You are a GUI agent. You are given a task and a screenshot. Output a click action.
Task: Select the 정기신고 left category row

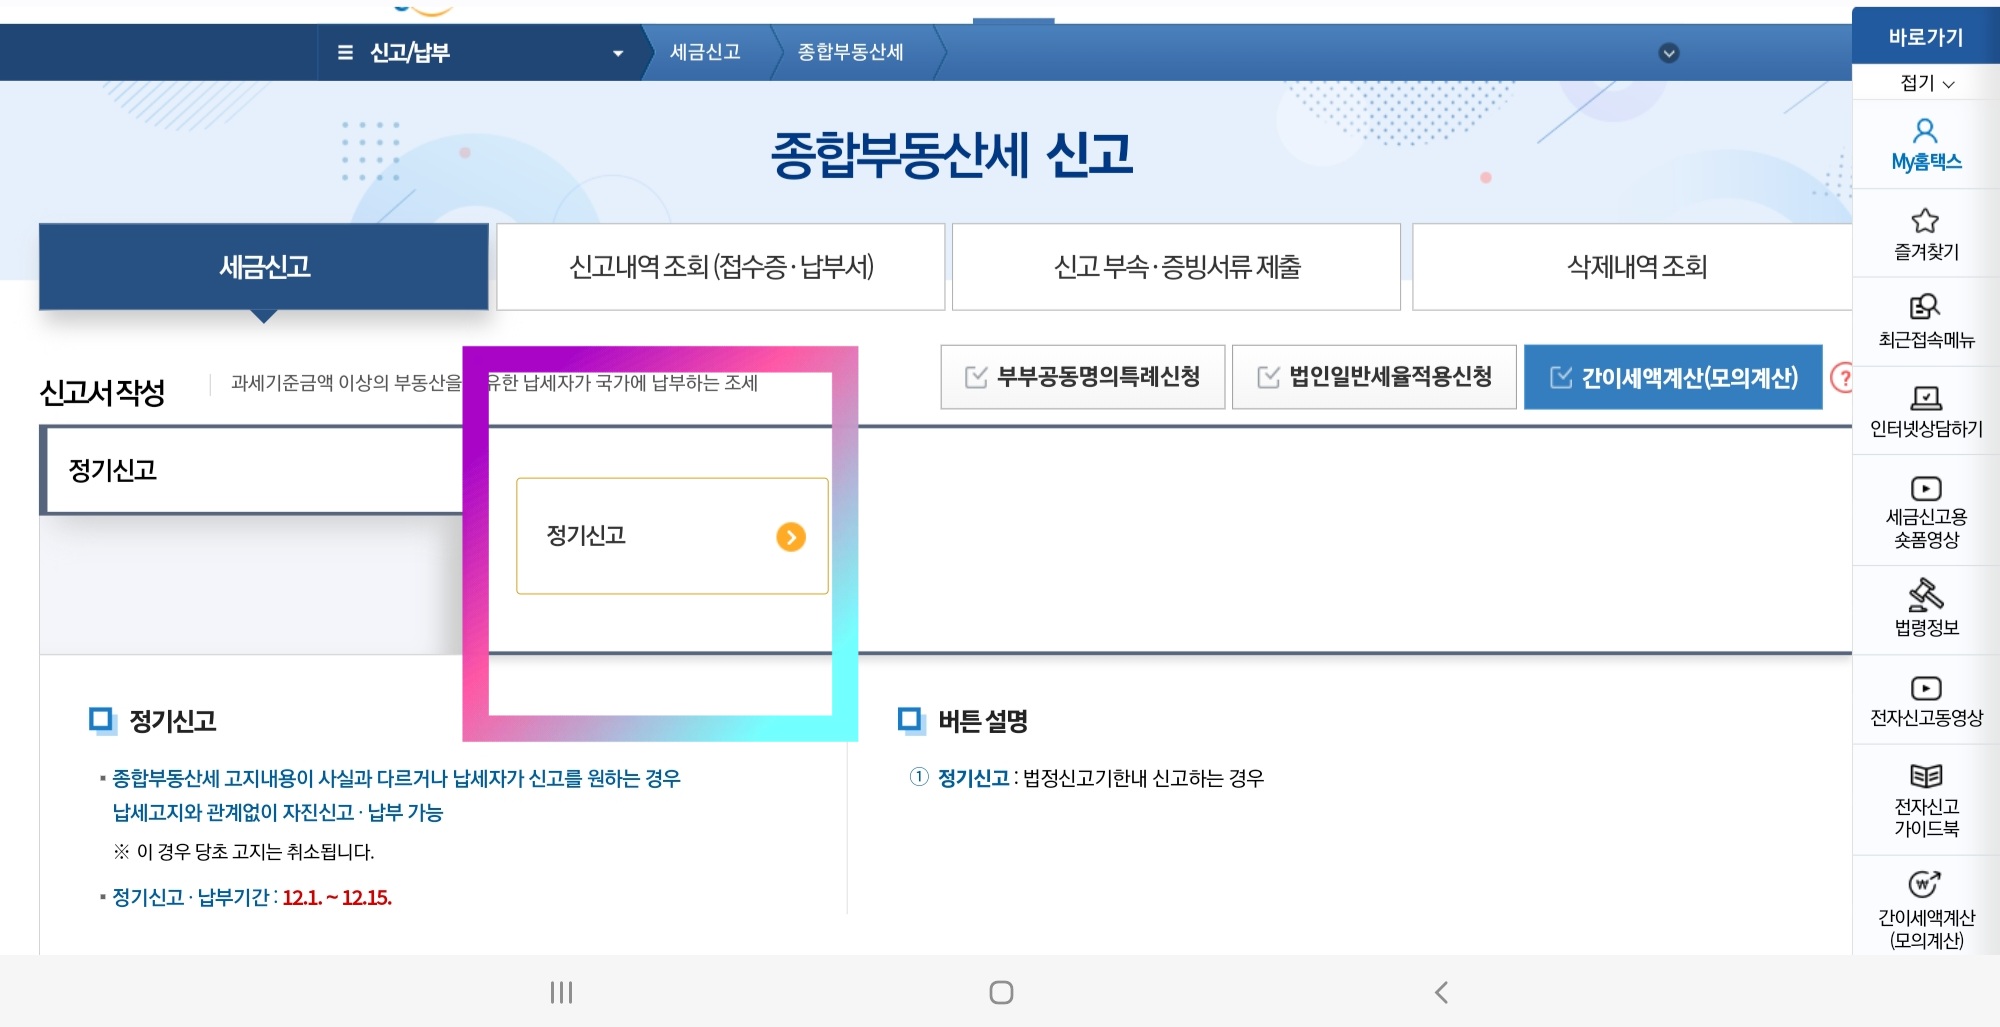[254, 470]
